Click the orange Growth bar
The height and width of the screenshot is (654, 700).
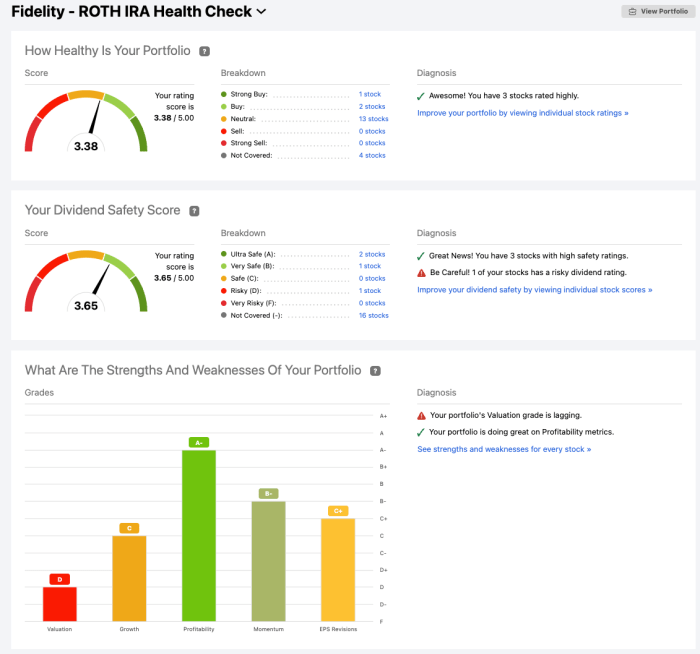point(129,578)
